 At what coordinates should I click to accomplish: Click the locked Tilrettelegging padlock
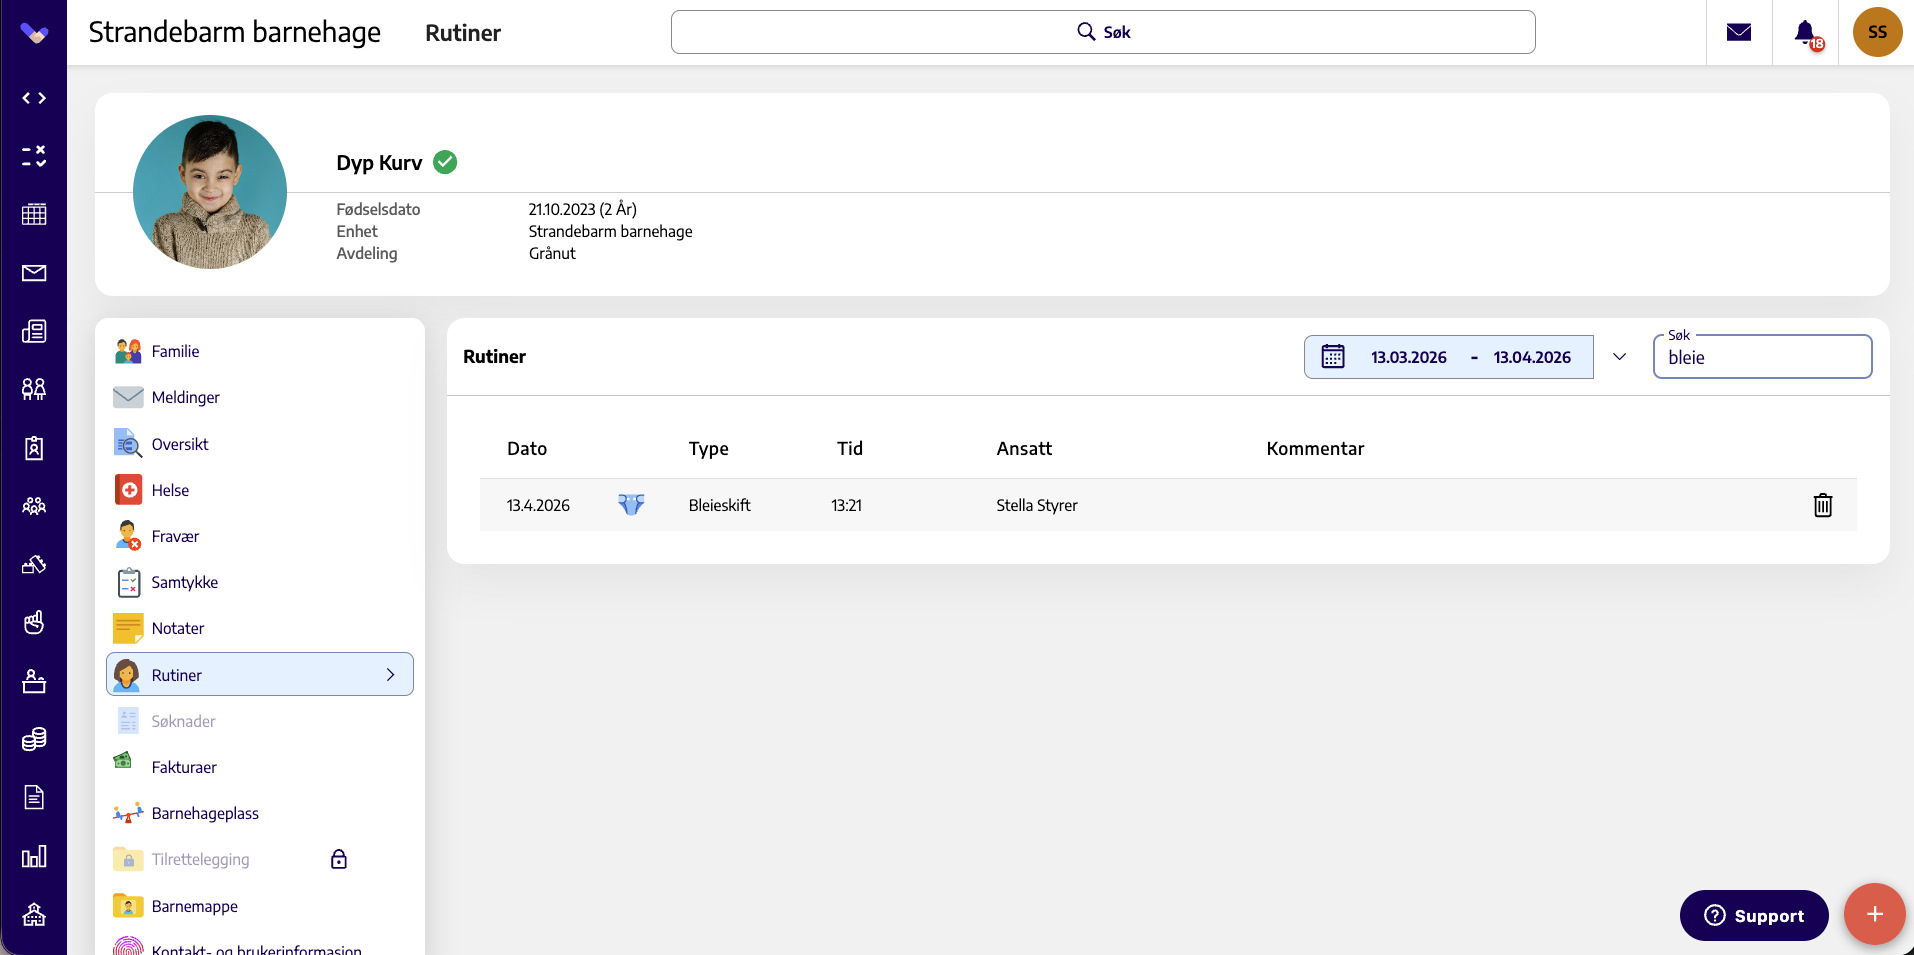pos(339,859)
